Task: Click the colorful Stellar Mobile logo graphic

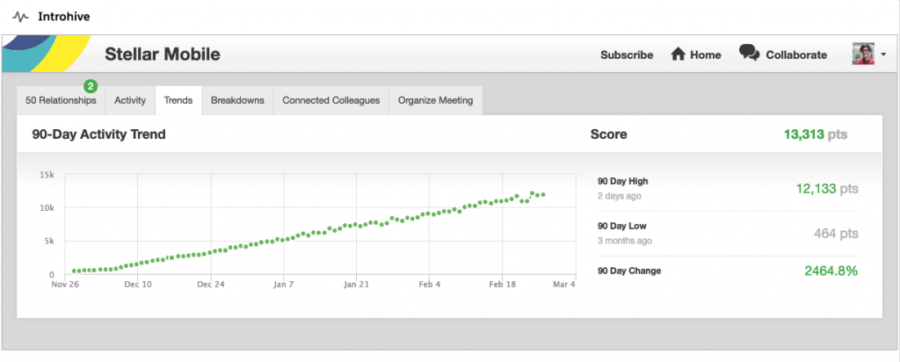Action: (x=46, y=53)
